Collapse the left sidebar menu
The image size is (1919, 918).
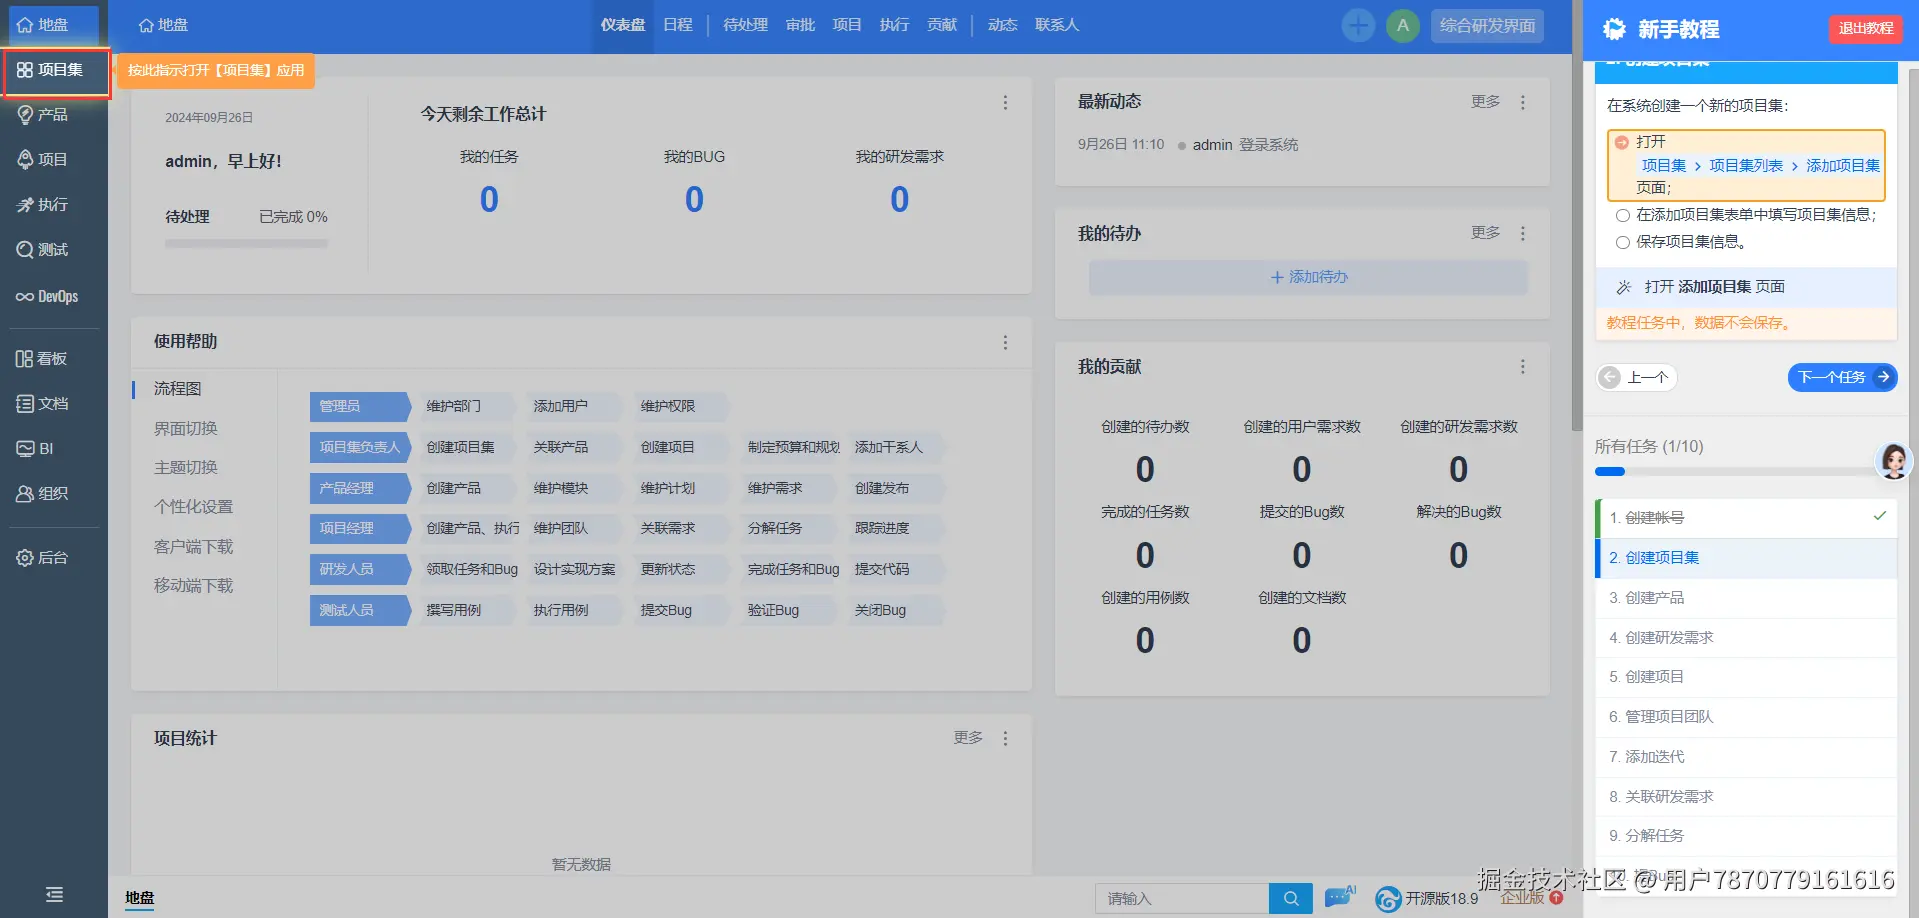coord(54,894)
